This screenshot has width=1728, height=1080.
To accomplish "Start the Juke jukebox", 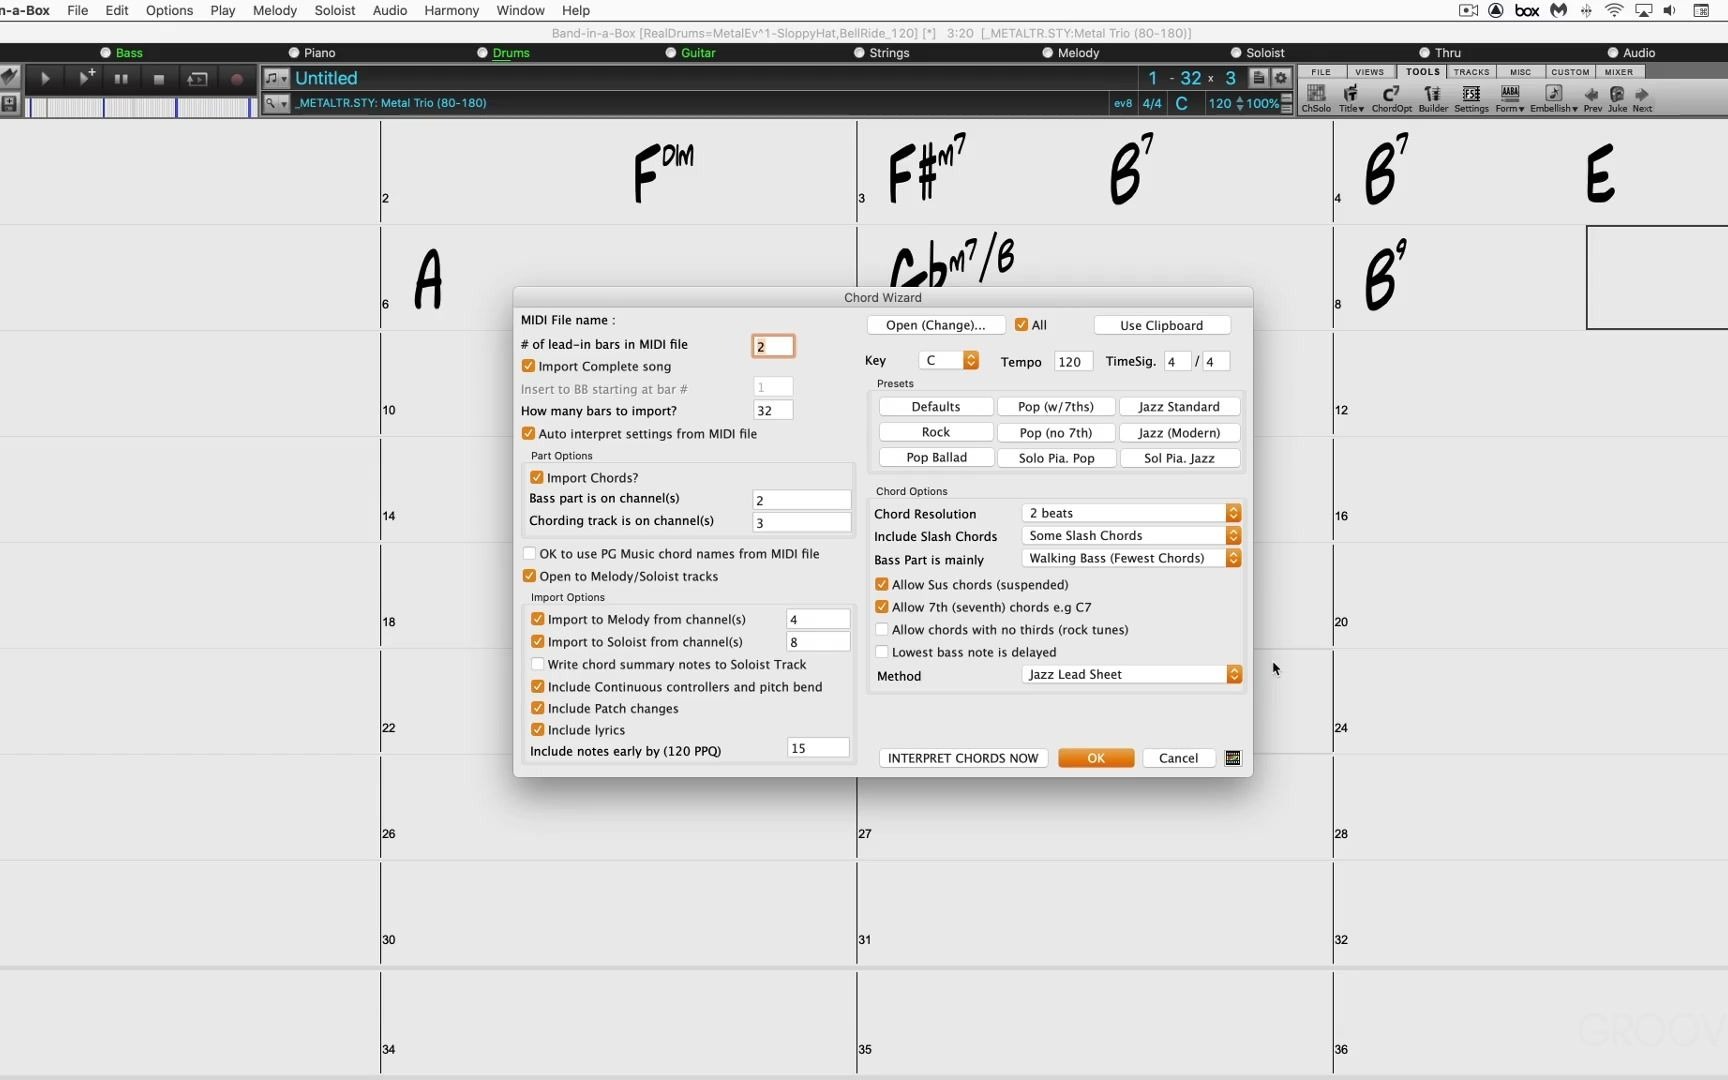I will (x=1617, y=99).
